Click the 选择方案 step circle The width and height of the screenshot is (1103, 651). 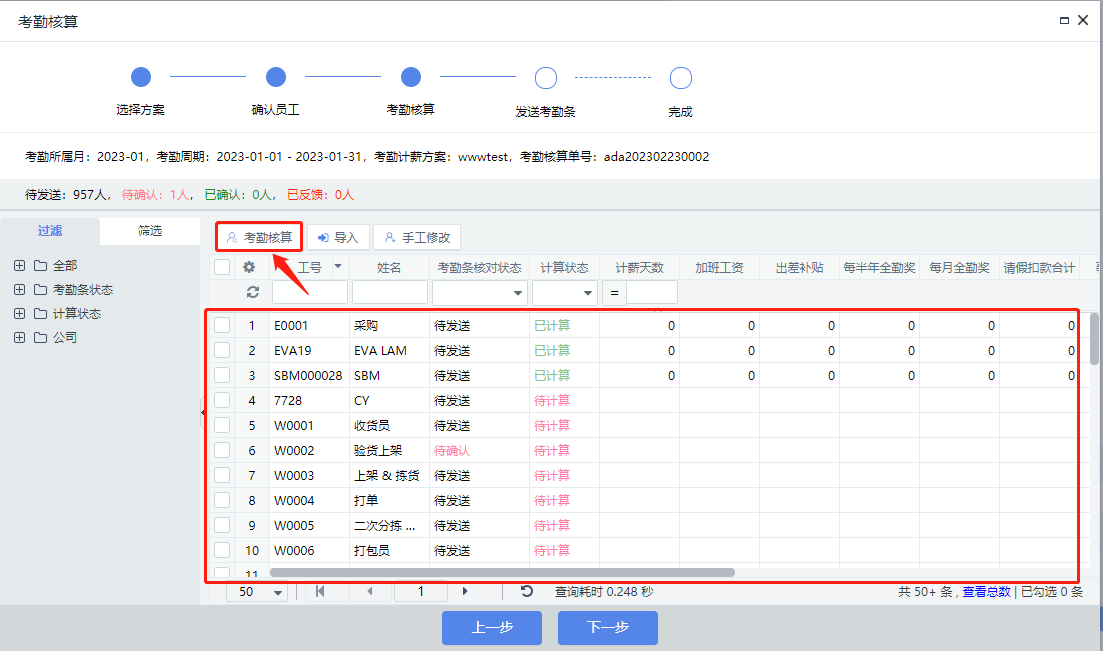141,77
